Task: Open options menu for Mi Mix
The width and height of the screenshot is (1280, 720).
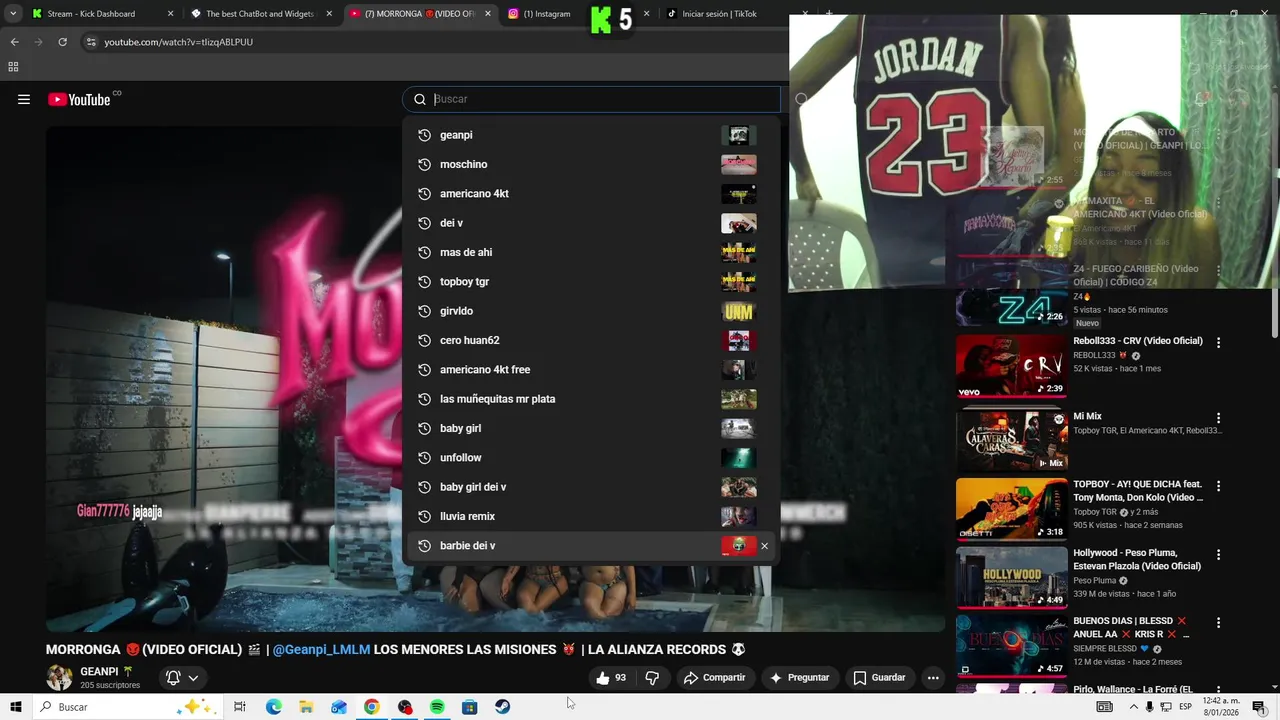Action: (x=1218, y=418)
